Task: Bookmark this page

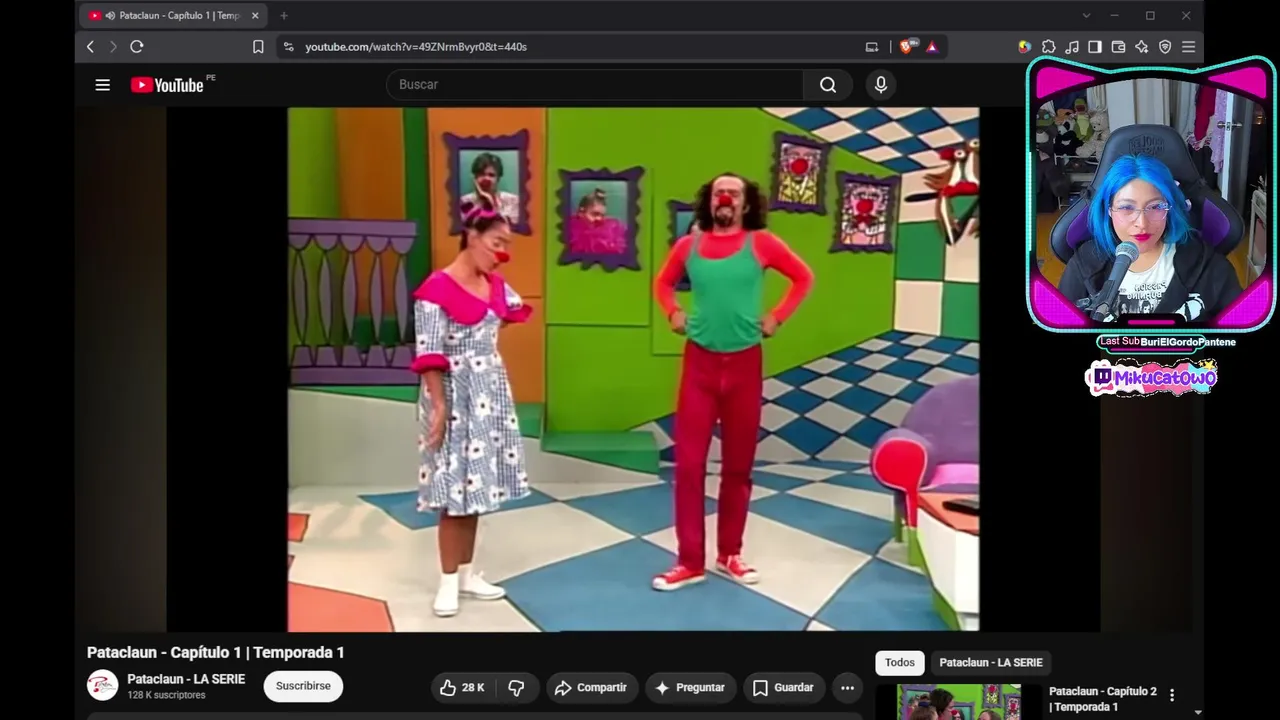Action: click(258, 47)
